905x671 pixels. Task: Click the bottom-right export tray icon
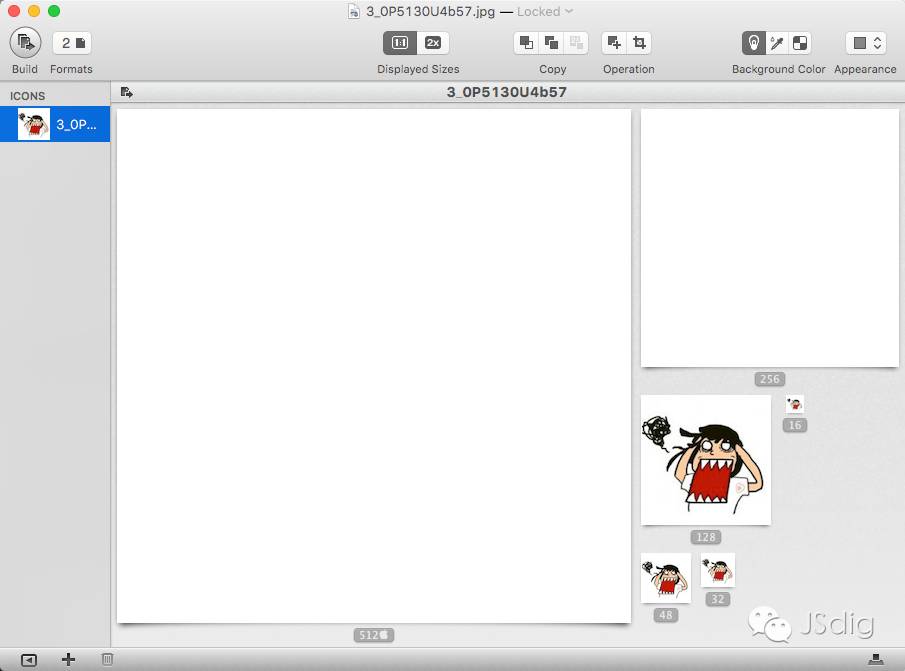click(876, 659)
